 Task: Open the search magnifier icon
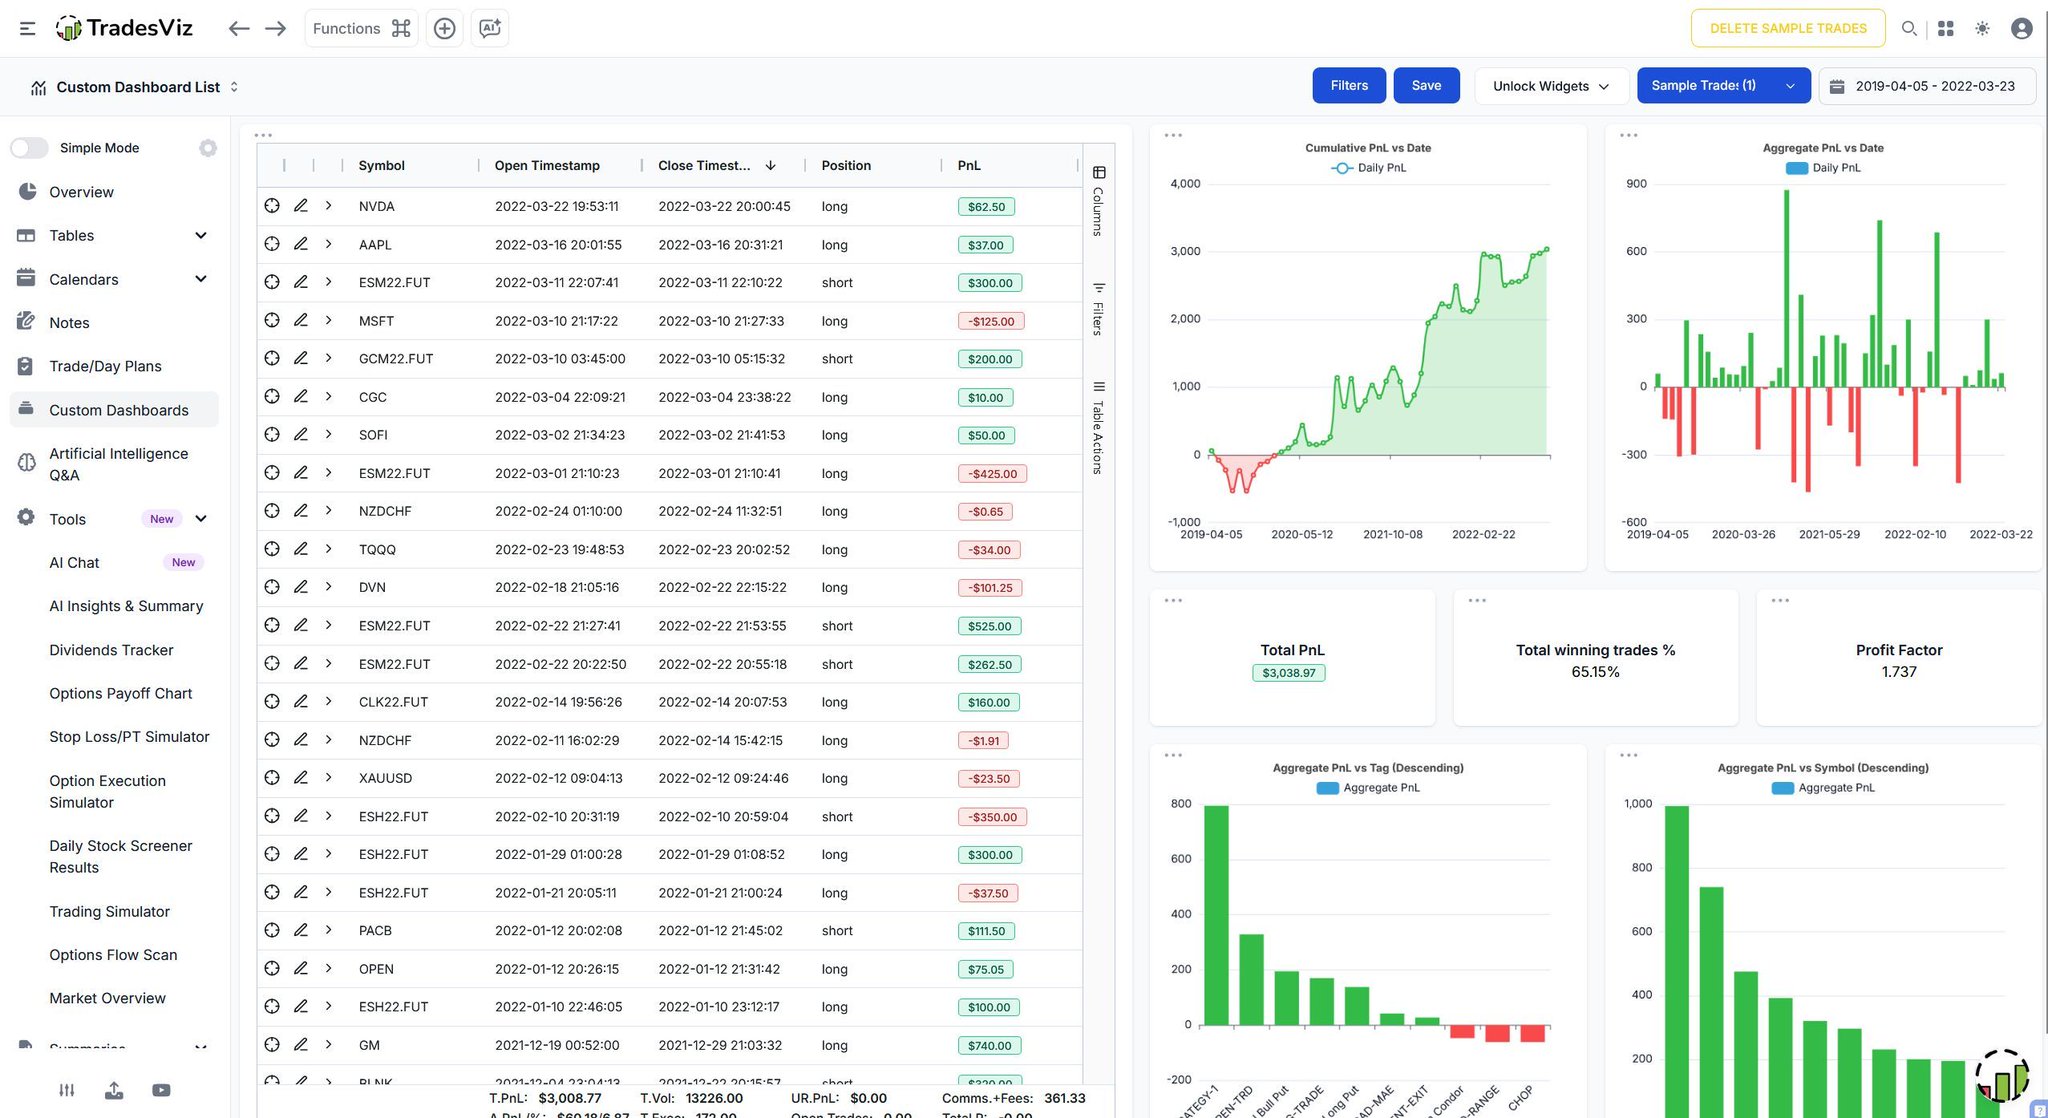pyautogui.click(x=1909, y=28)
